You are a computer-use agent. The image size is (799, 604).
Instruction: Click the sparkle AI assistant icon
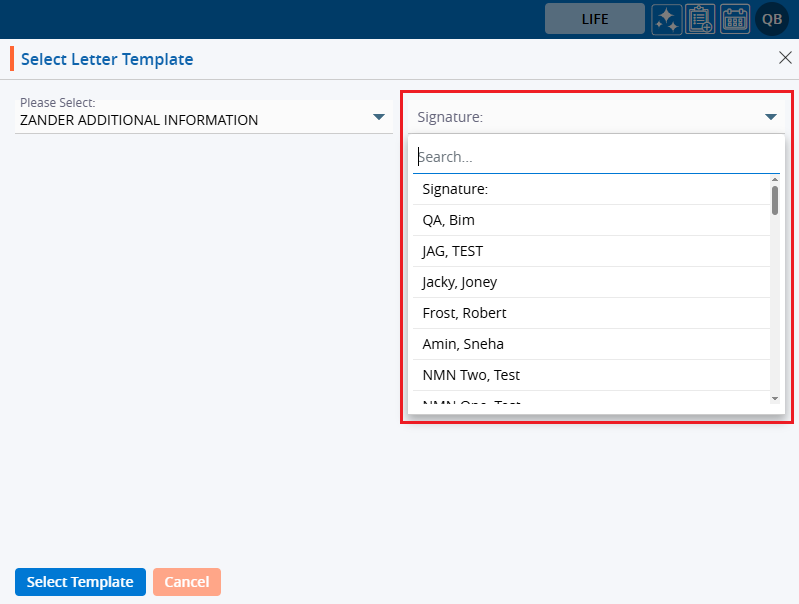point(667,19)
